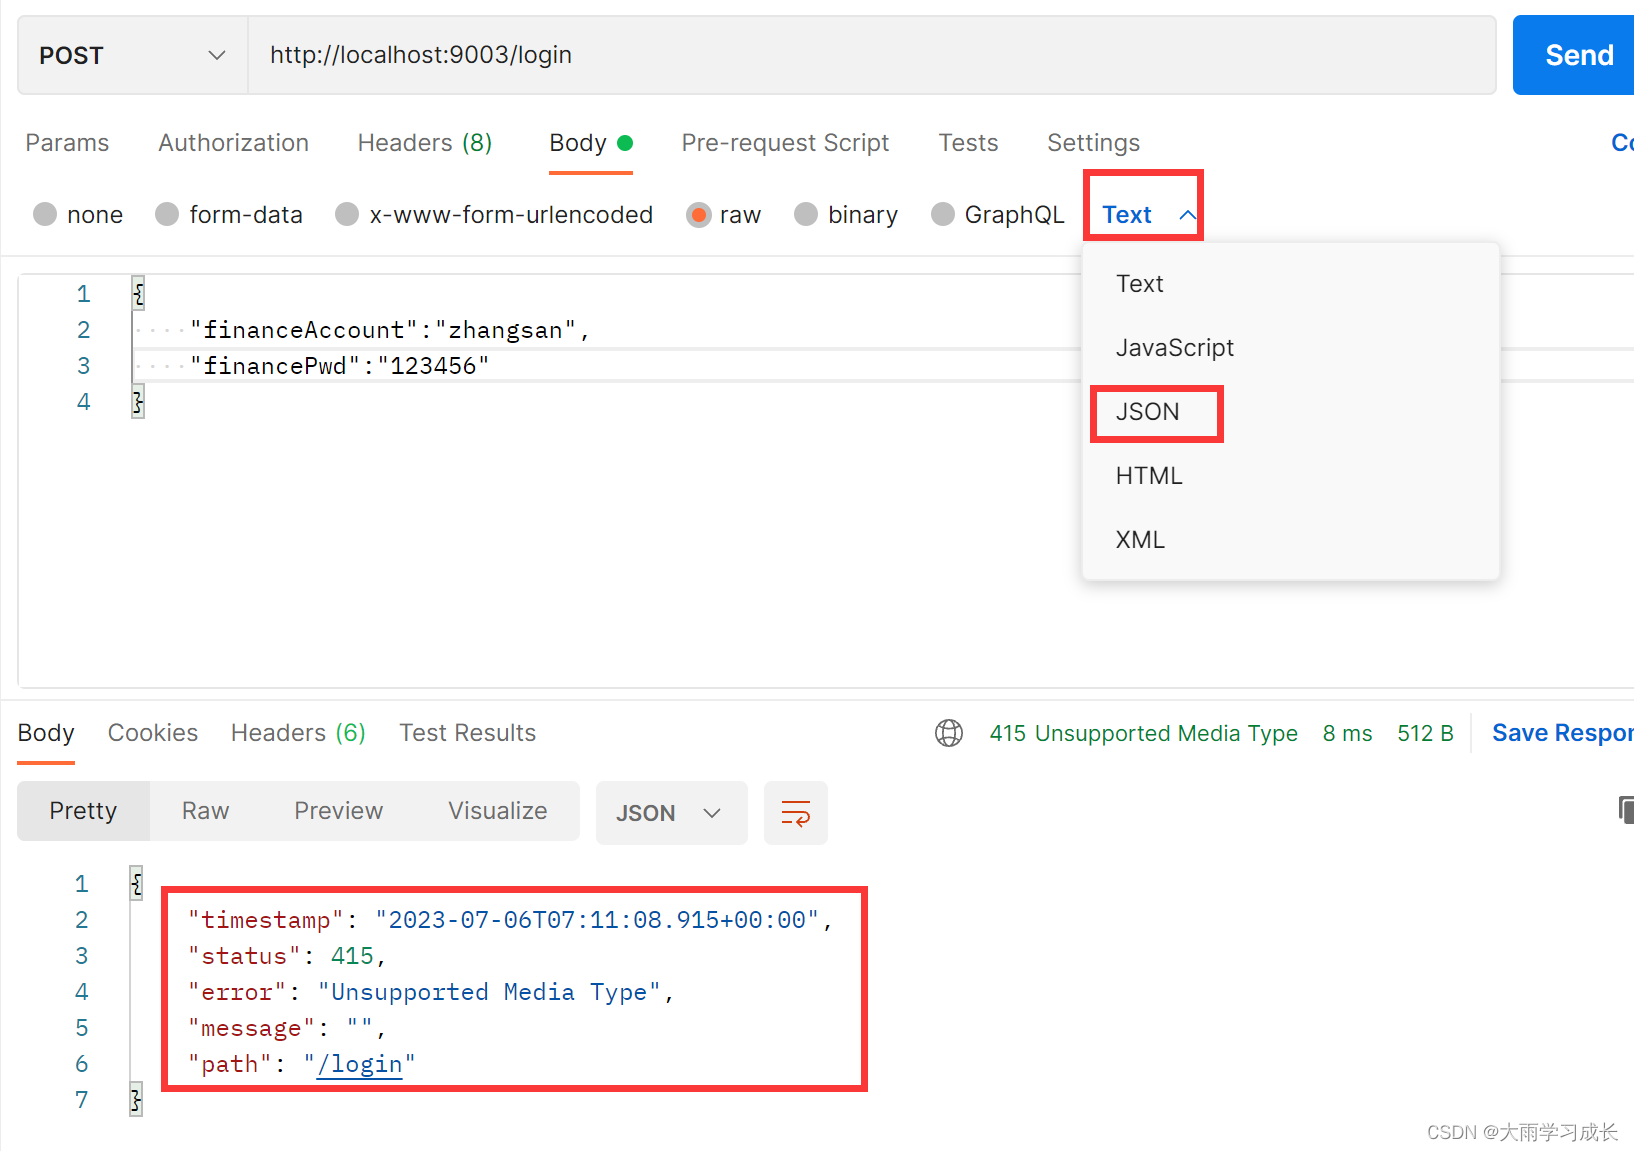Image resolution: width=1634 pixels, height=1151 pixels.
Task: Select the Raw response view
Action: click(x=204, y=811)
